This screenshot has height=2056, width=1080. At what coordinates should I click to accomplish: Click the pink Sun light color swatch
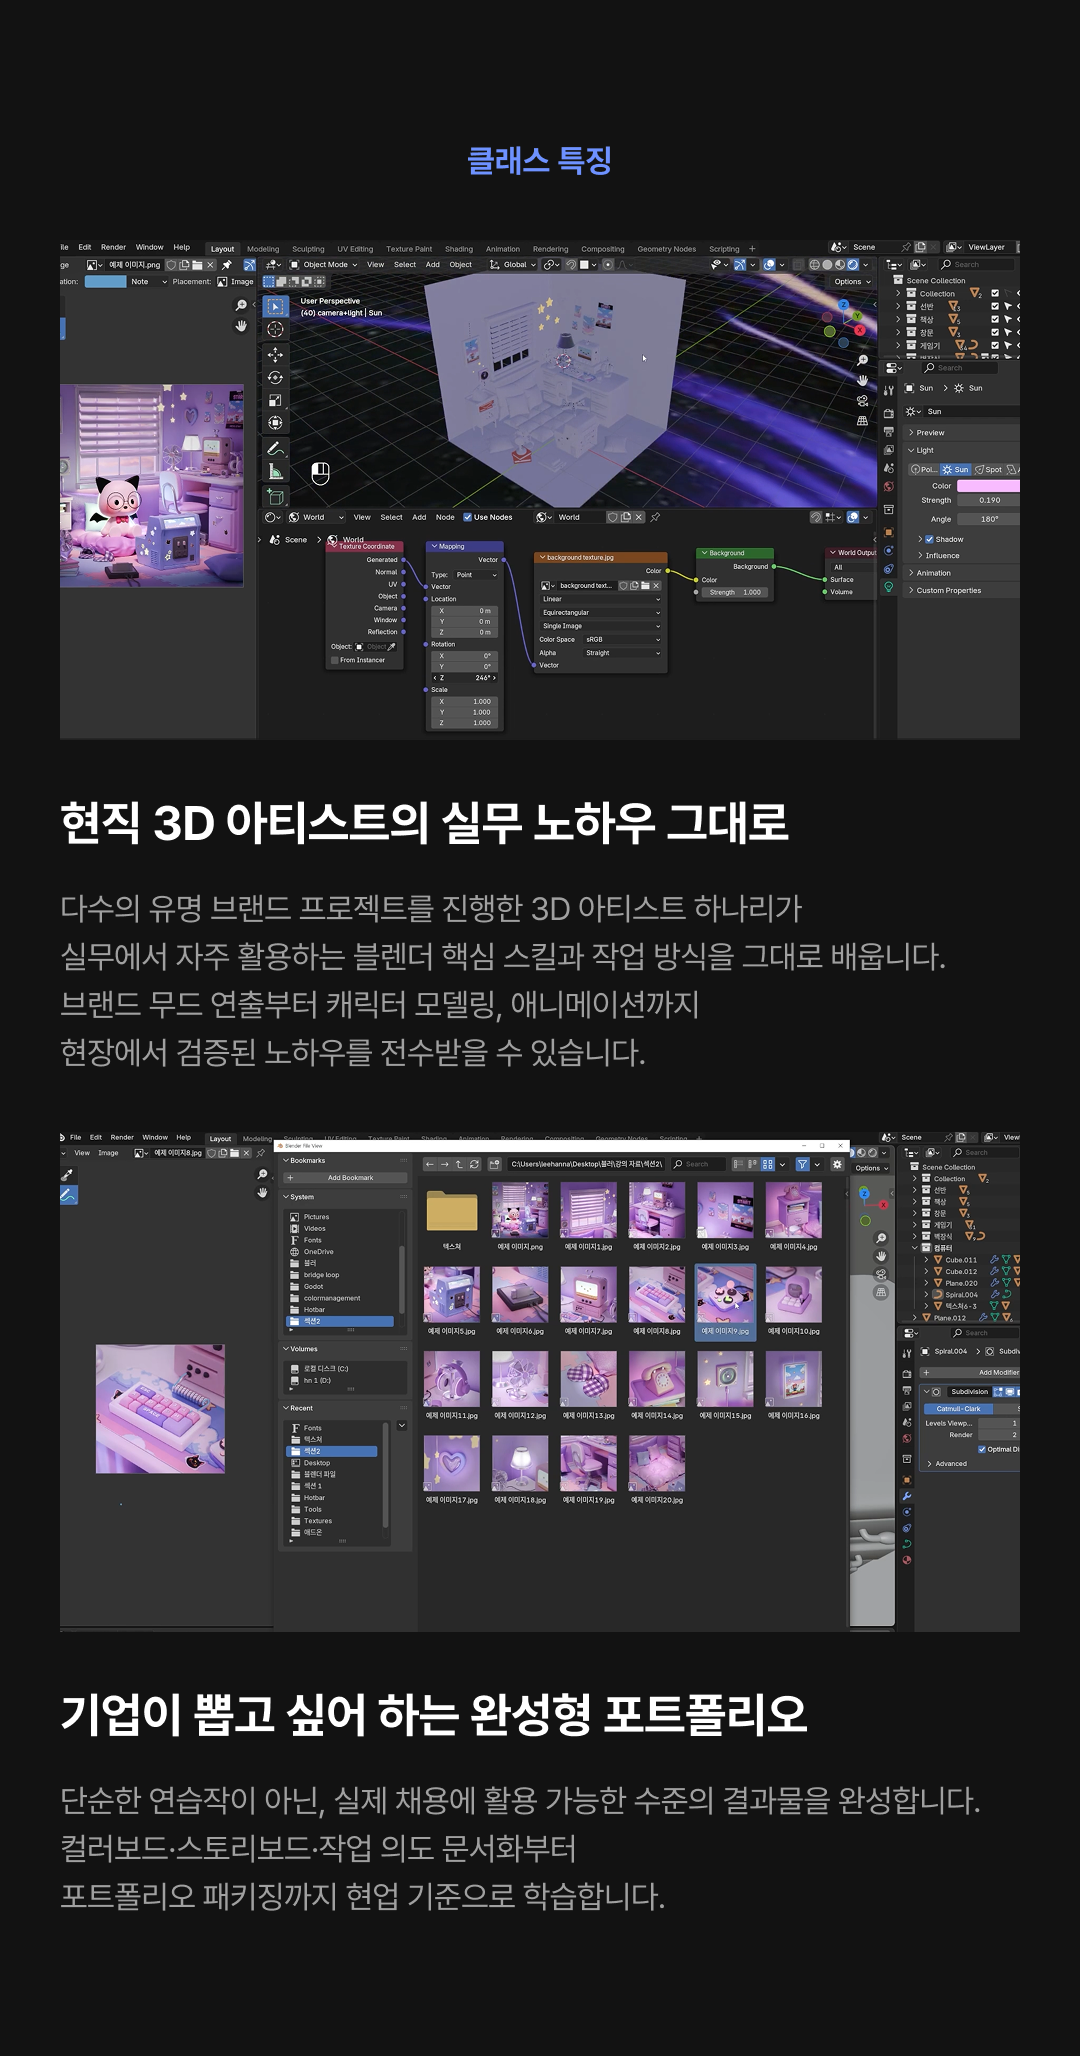point(987,486)
